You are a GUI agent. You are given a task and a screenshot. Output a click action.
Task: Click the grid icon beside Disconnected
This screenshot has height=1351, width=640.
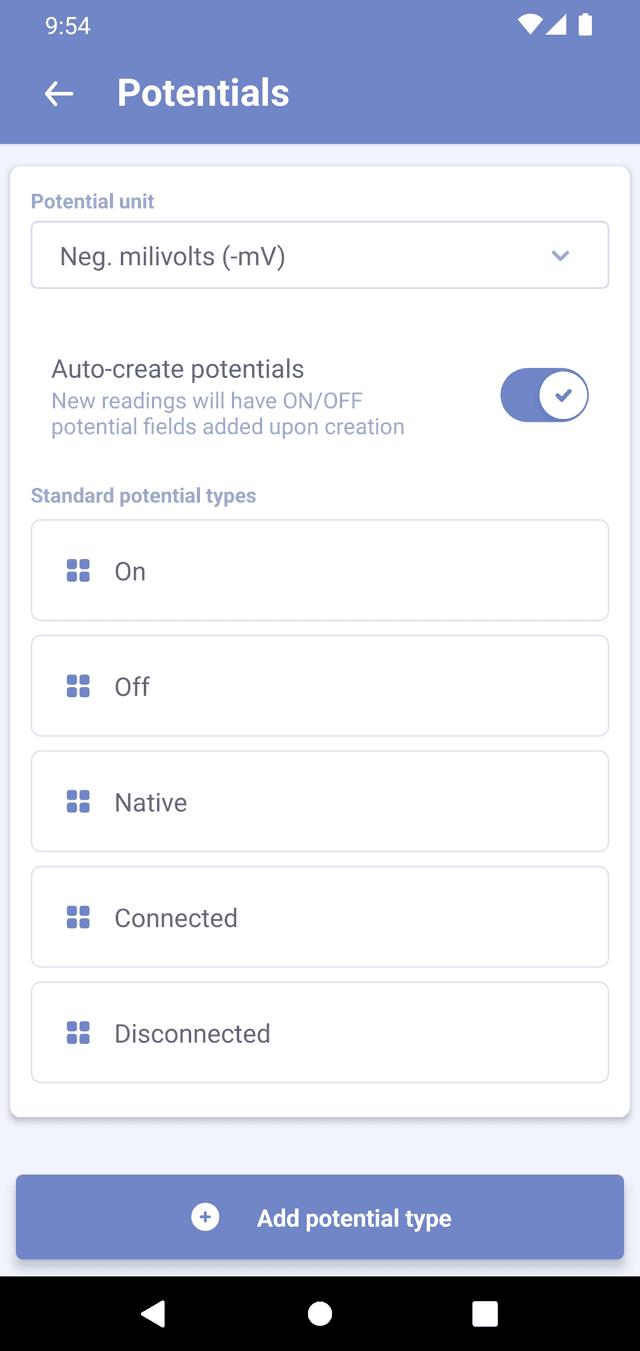point(78,1033)
